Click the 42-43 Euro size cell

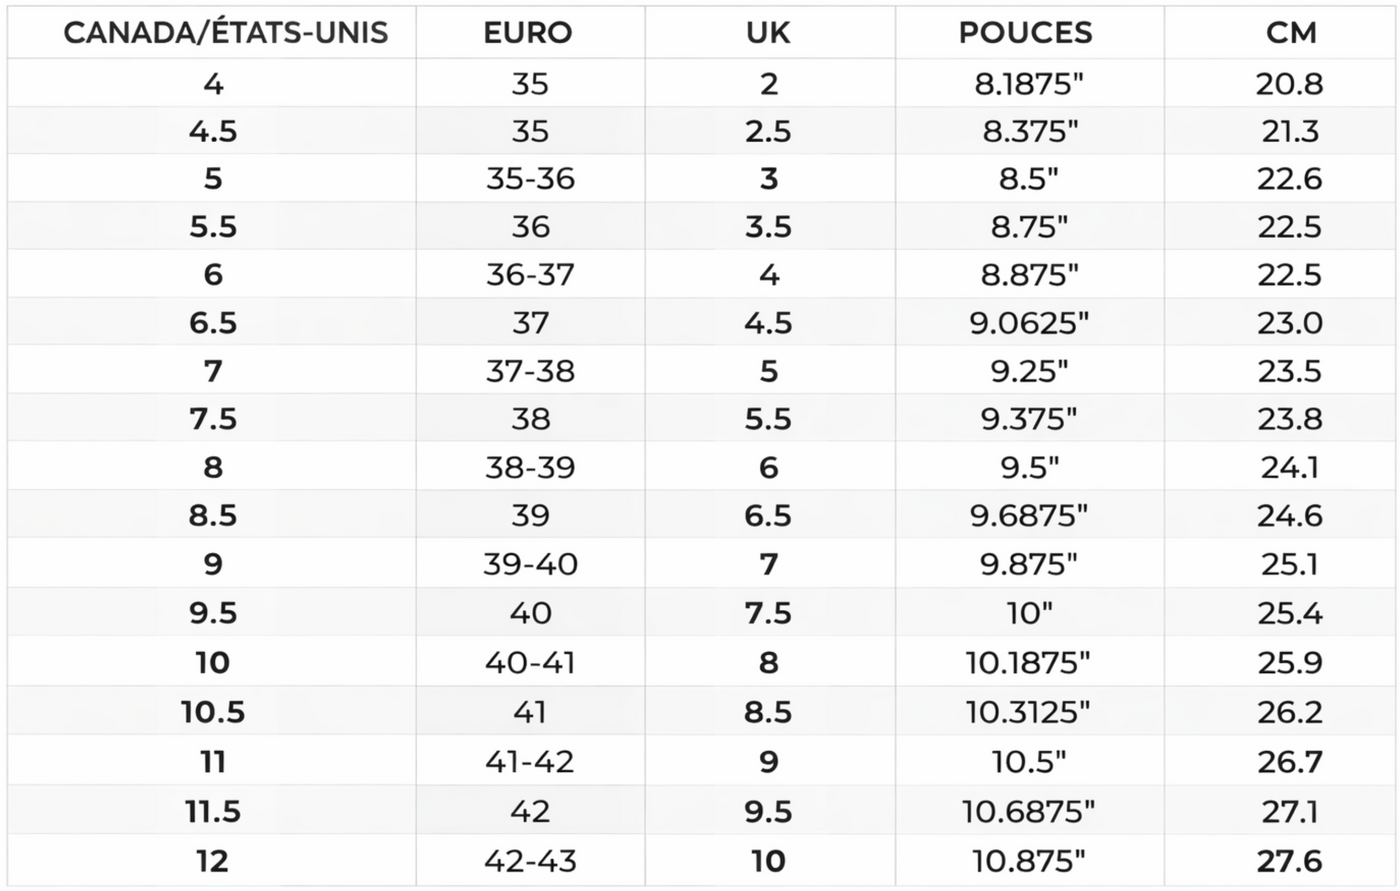click(x=530, y=861)
